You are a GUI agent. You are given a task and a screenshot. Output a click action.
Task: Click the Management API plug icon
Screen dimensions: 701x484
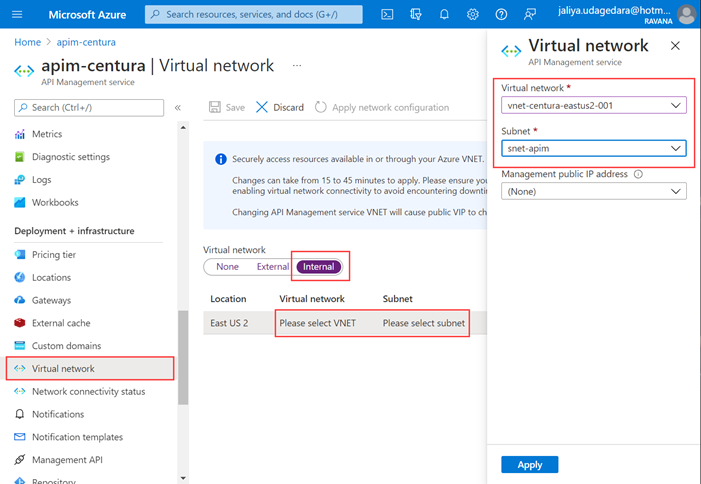tap(20, 460)
